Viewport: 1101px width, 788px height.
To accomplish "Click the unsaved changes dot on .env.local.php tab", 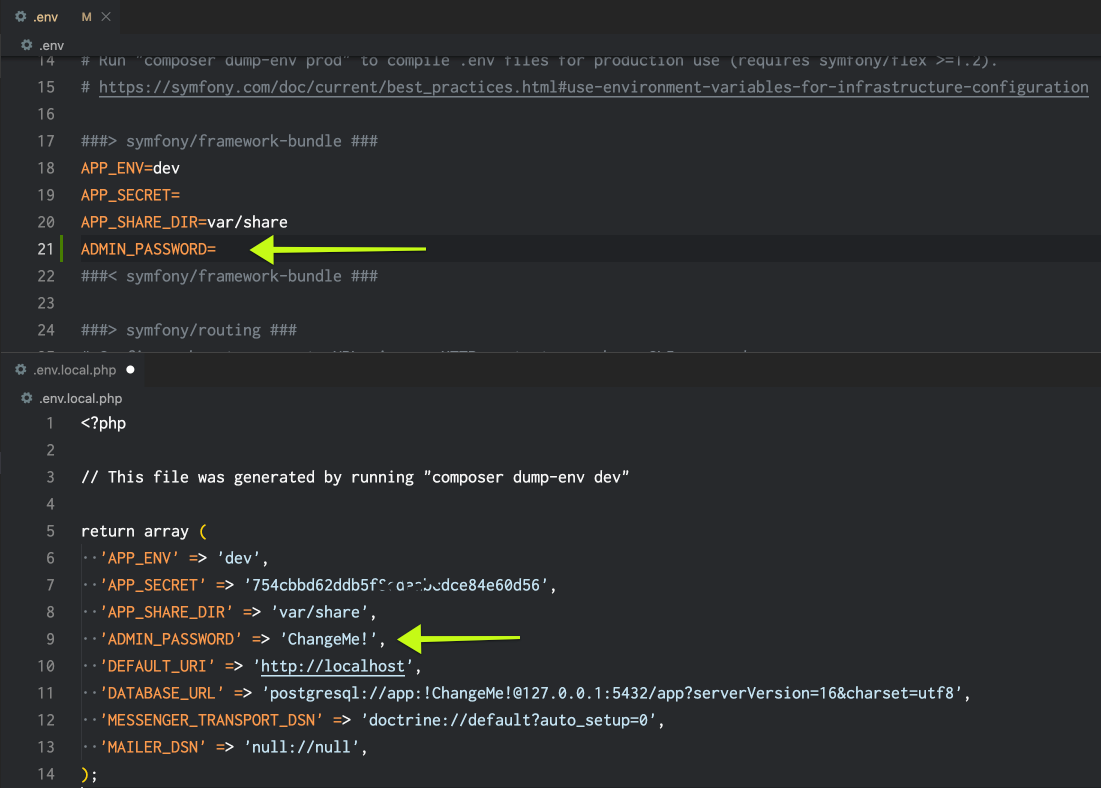I will (131, 369).
